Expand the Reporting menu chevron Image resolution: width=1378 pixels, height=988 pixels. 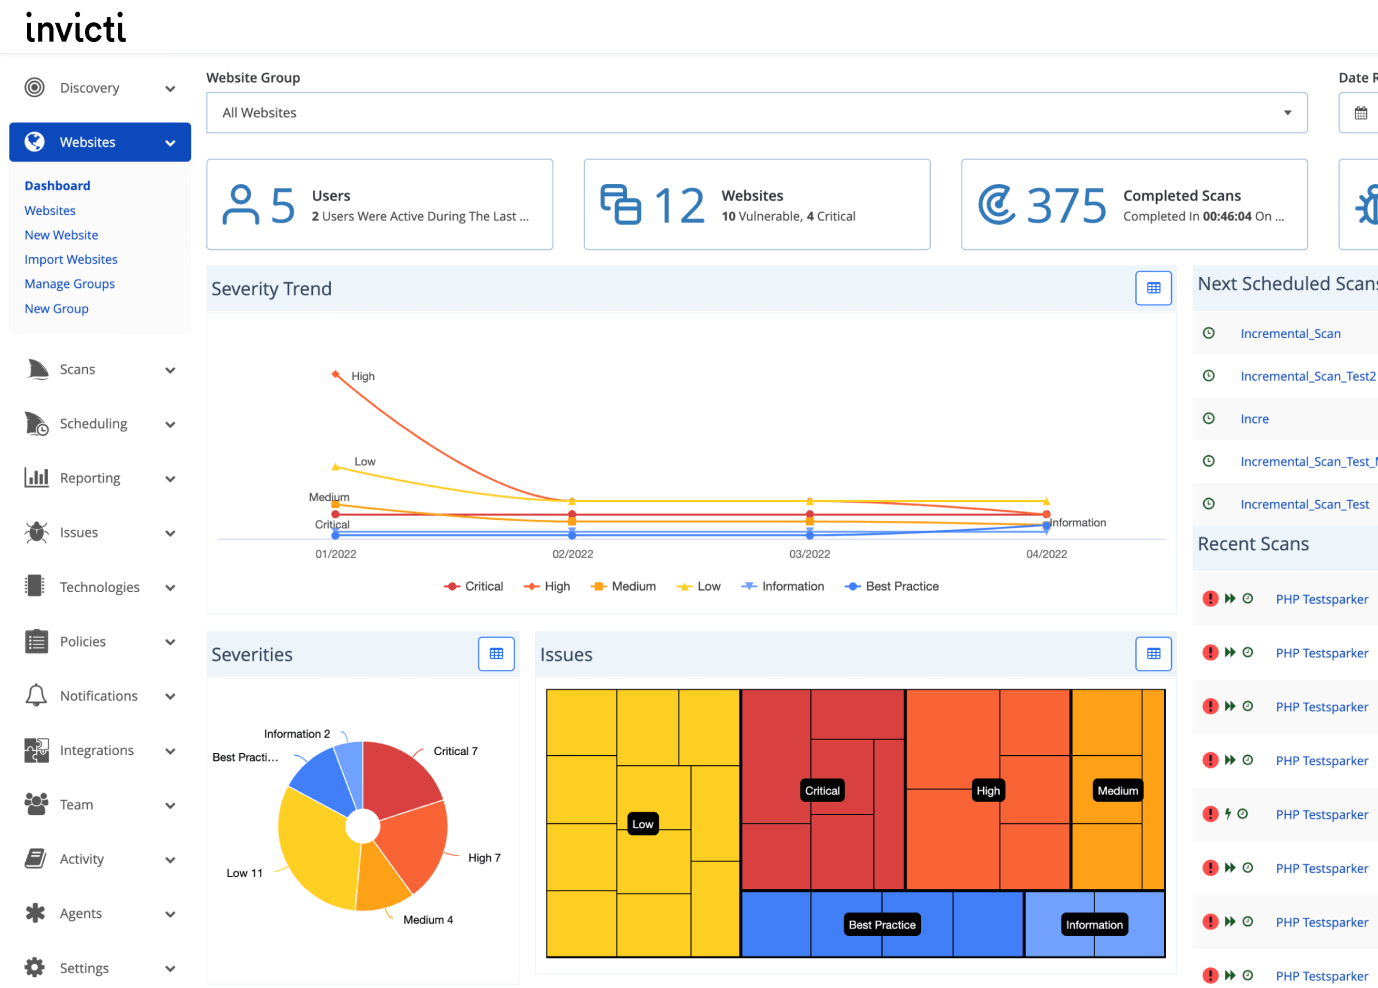click(171, 479)
